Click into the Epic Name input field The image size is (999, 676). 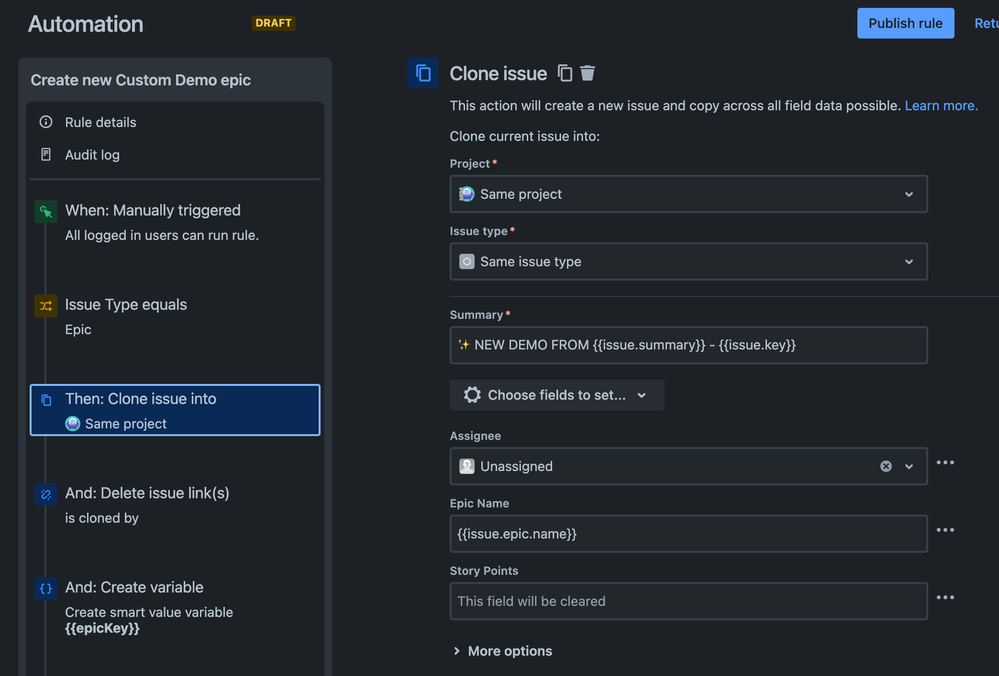pos(689,534)
